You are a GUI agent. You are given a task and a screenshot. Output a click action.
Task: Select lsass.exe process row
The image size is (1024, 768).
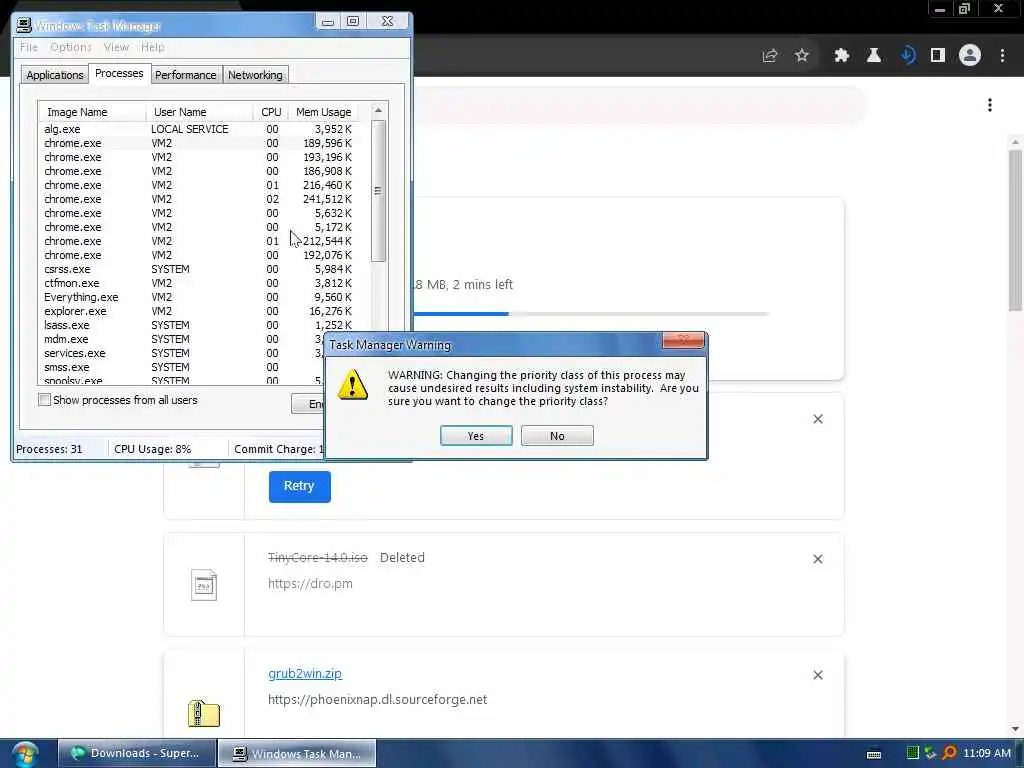[198, 325]
